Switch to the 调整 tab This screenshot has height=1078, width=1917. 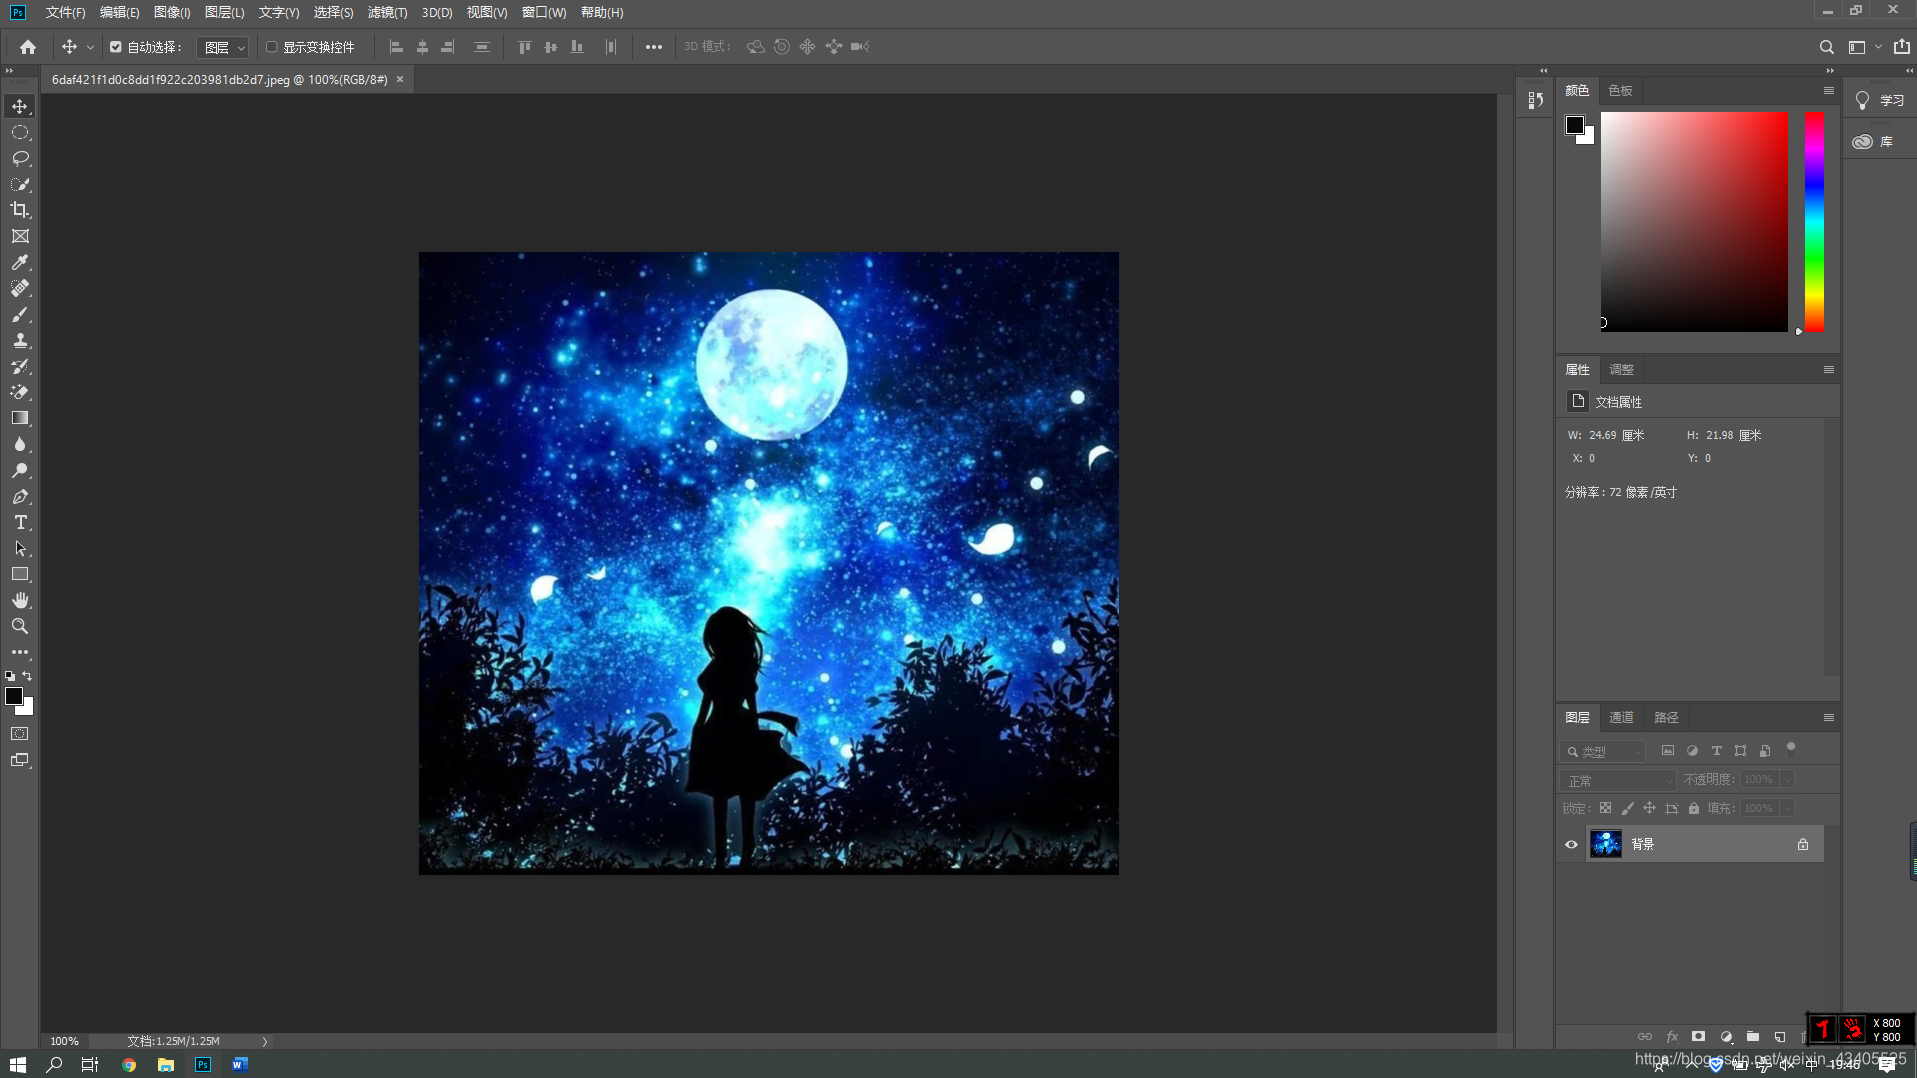coord(1621,370)
